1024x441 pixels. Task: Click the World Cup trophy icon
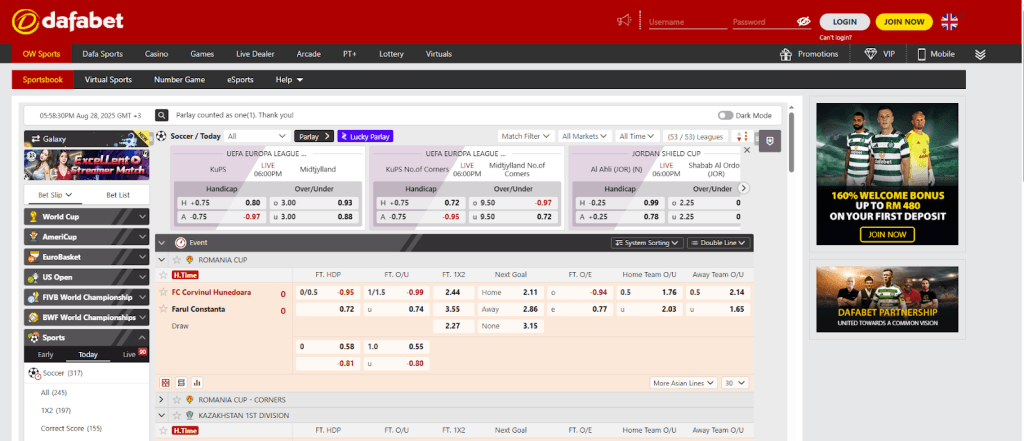(x=33, y=216)
